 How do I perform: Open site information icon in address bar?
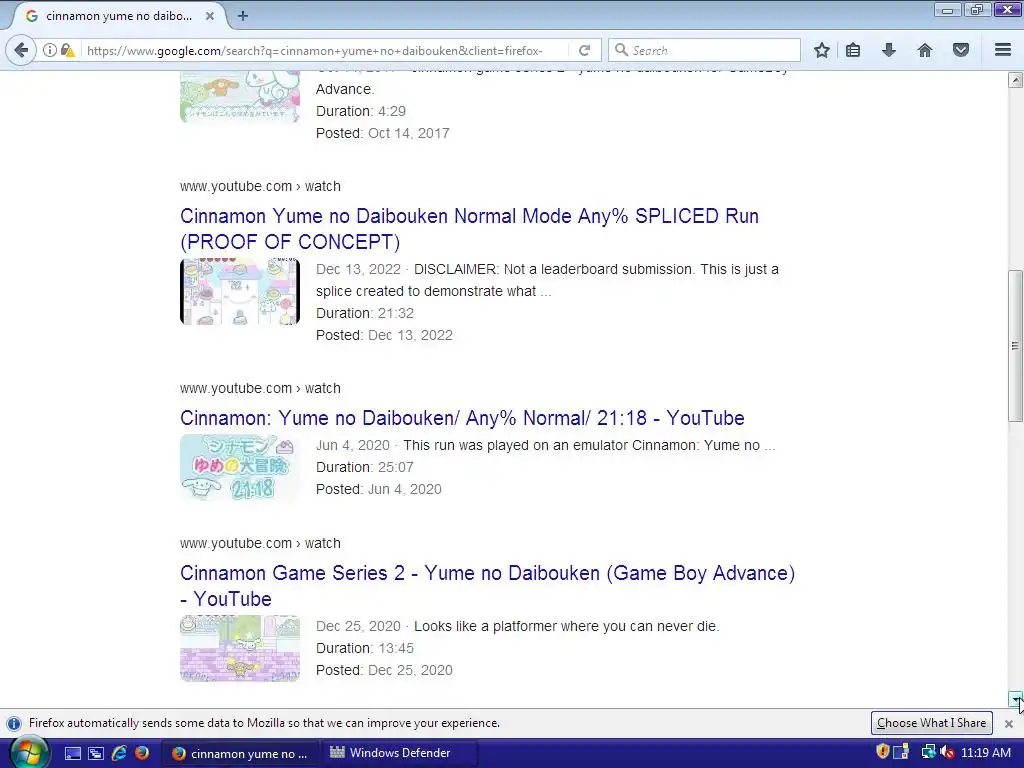(x=50, y=50)
